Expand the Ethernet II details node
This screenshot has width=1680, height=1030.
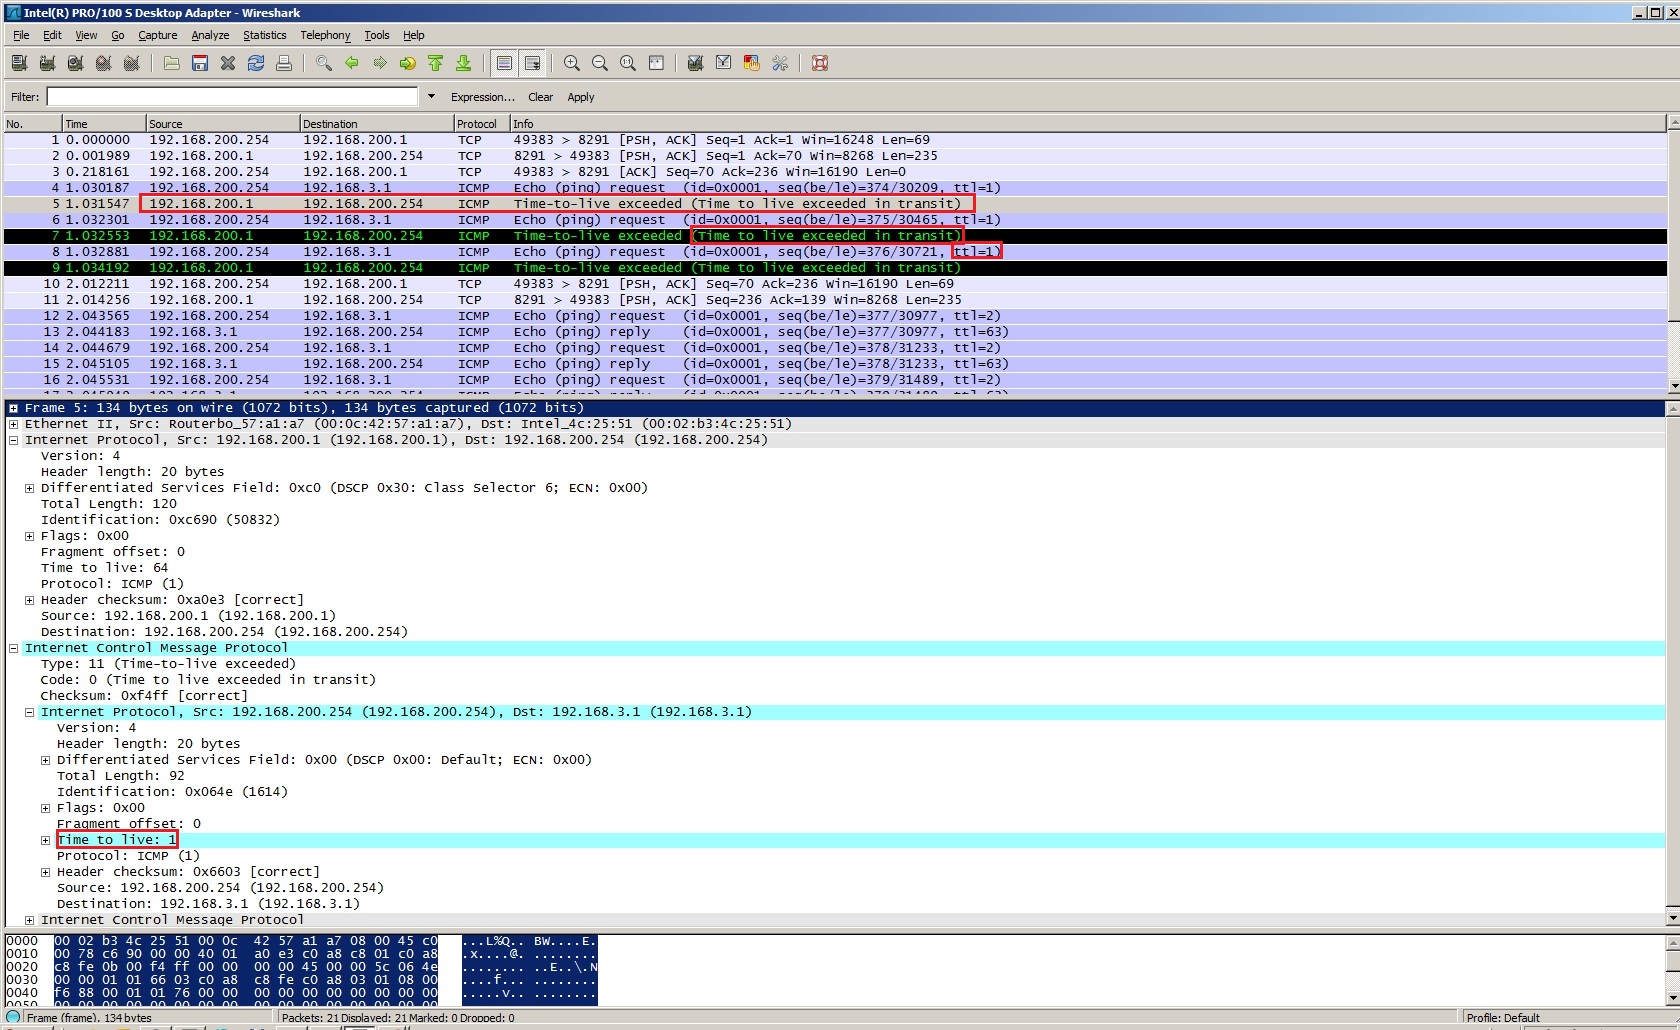13,424
